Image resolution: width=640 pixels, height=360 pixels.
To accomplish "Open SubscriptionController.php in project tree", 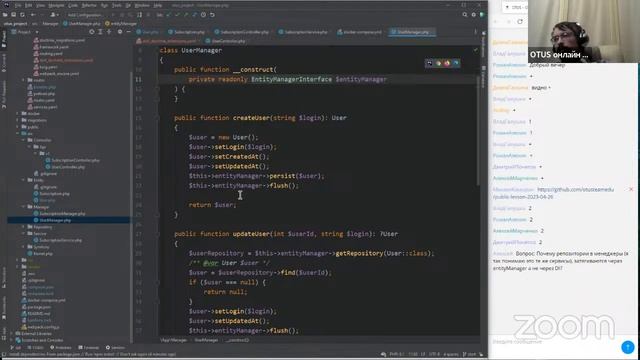I will (72, 160).
